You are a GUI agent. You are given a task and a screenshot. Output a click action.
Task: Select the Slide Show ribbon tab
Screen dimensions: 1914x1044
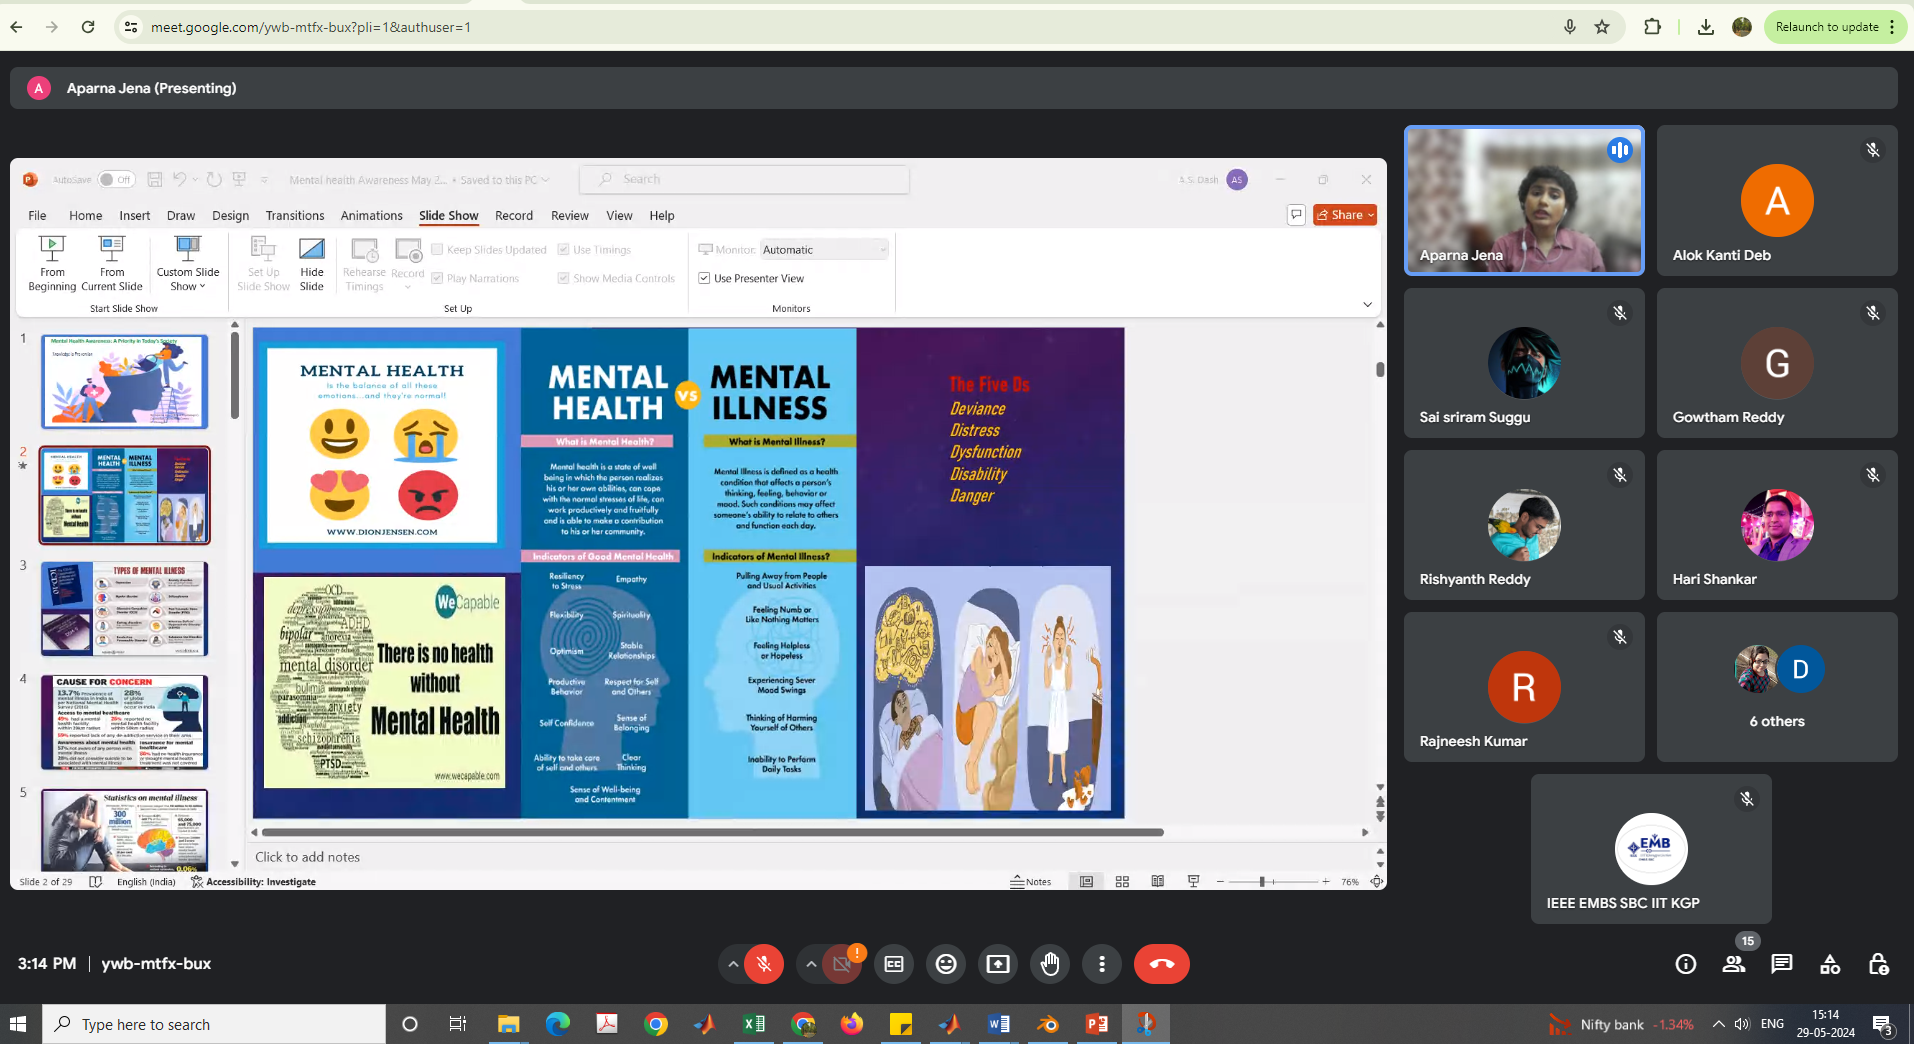point(448,215)
